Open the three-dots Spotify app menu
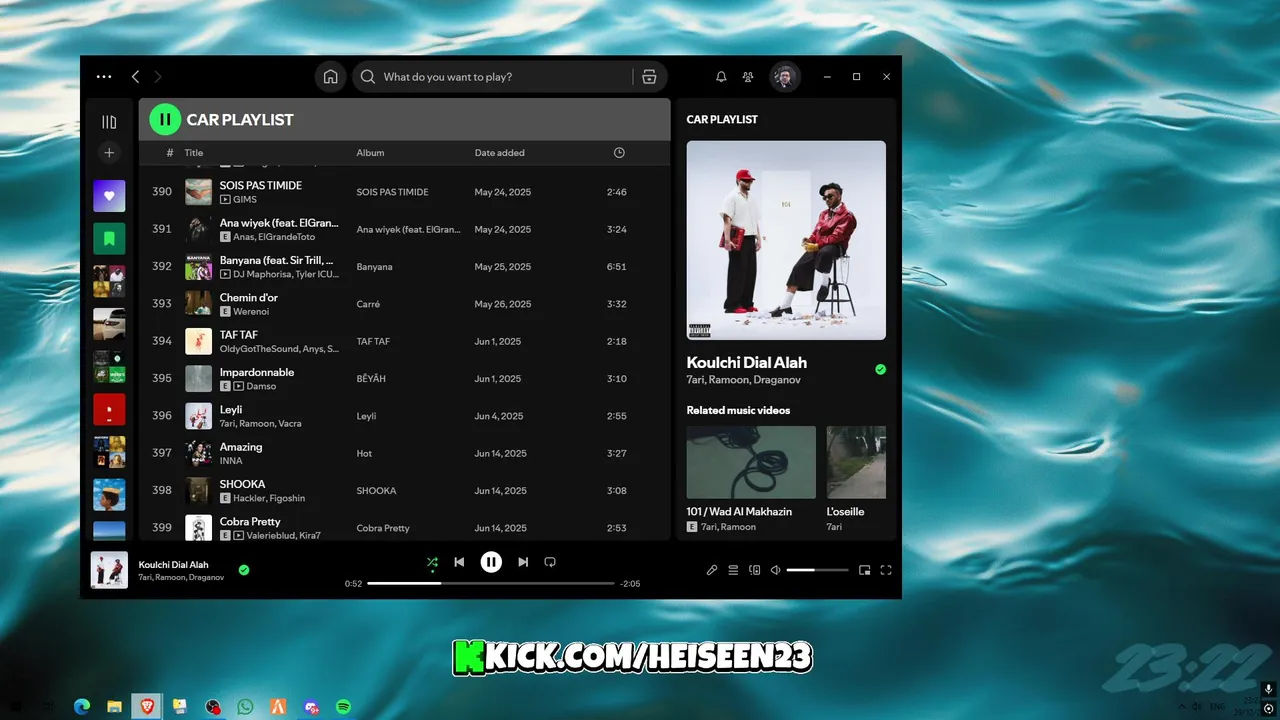Image resolution: width=1280 pixels, height=720 pixels. click(104, 76)
